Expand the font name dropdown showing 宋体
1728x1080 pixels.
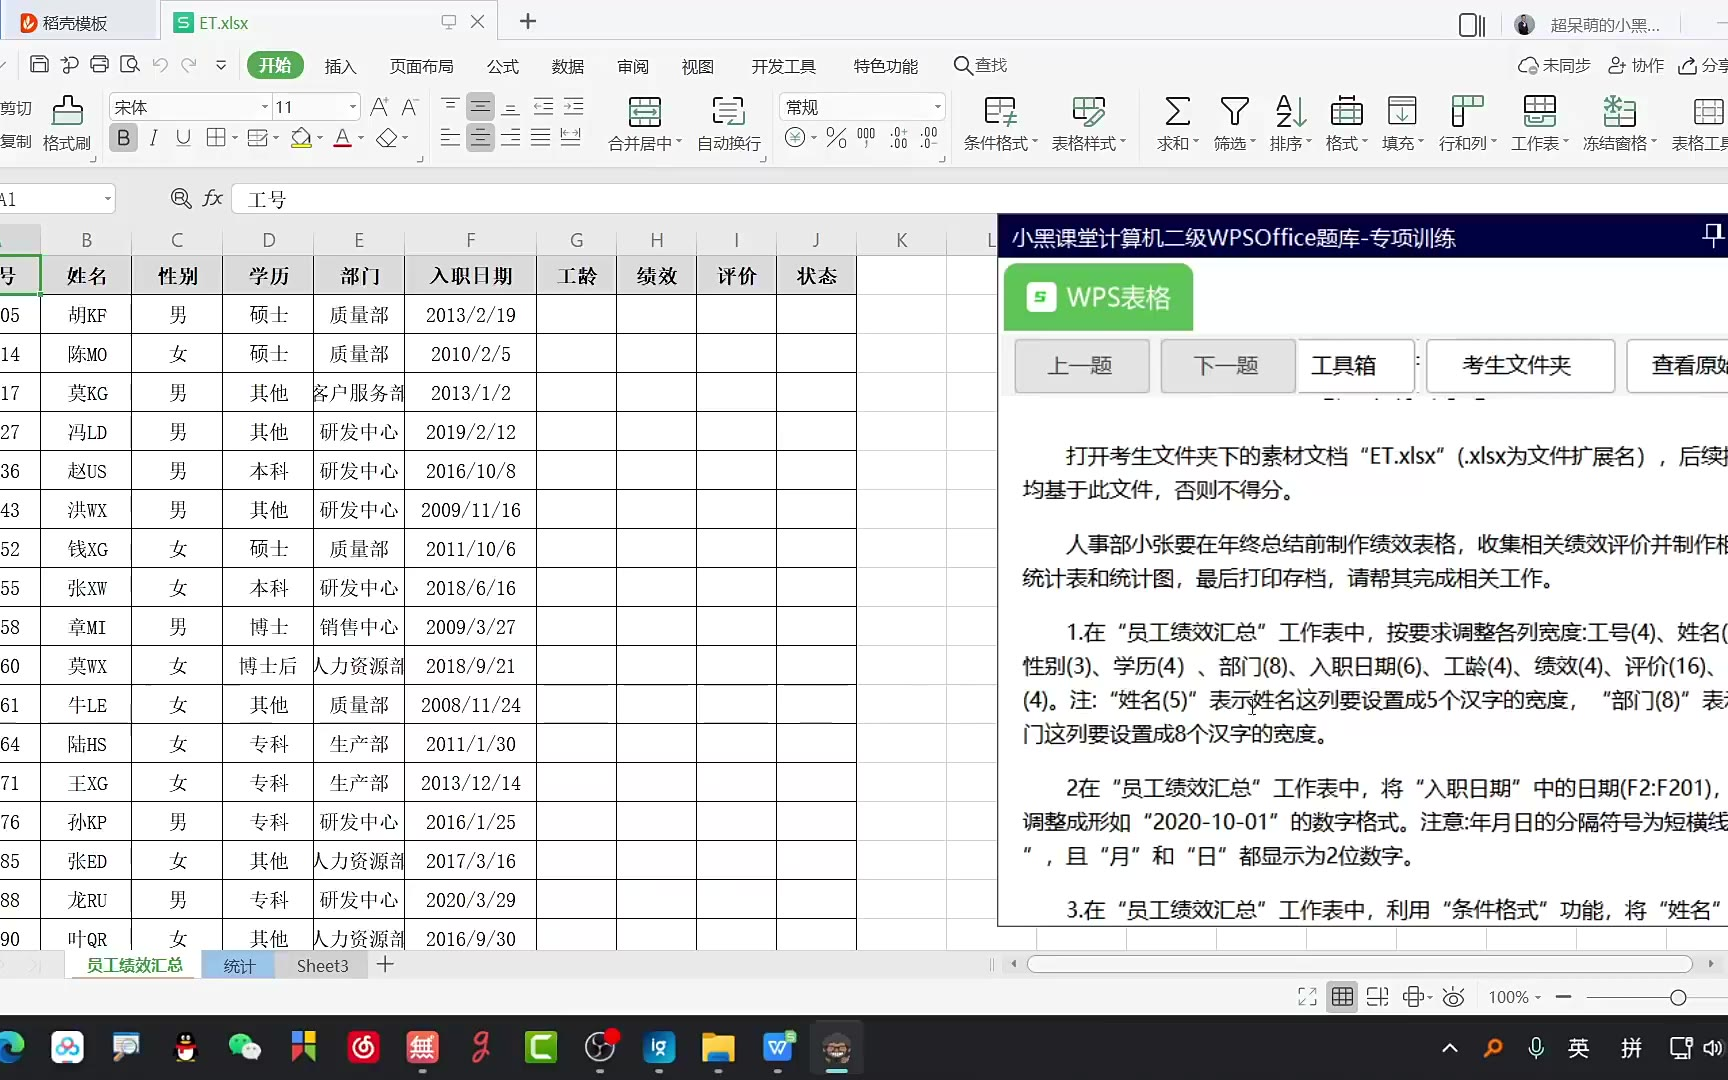(264, 107)
